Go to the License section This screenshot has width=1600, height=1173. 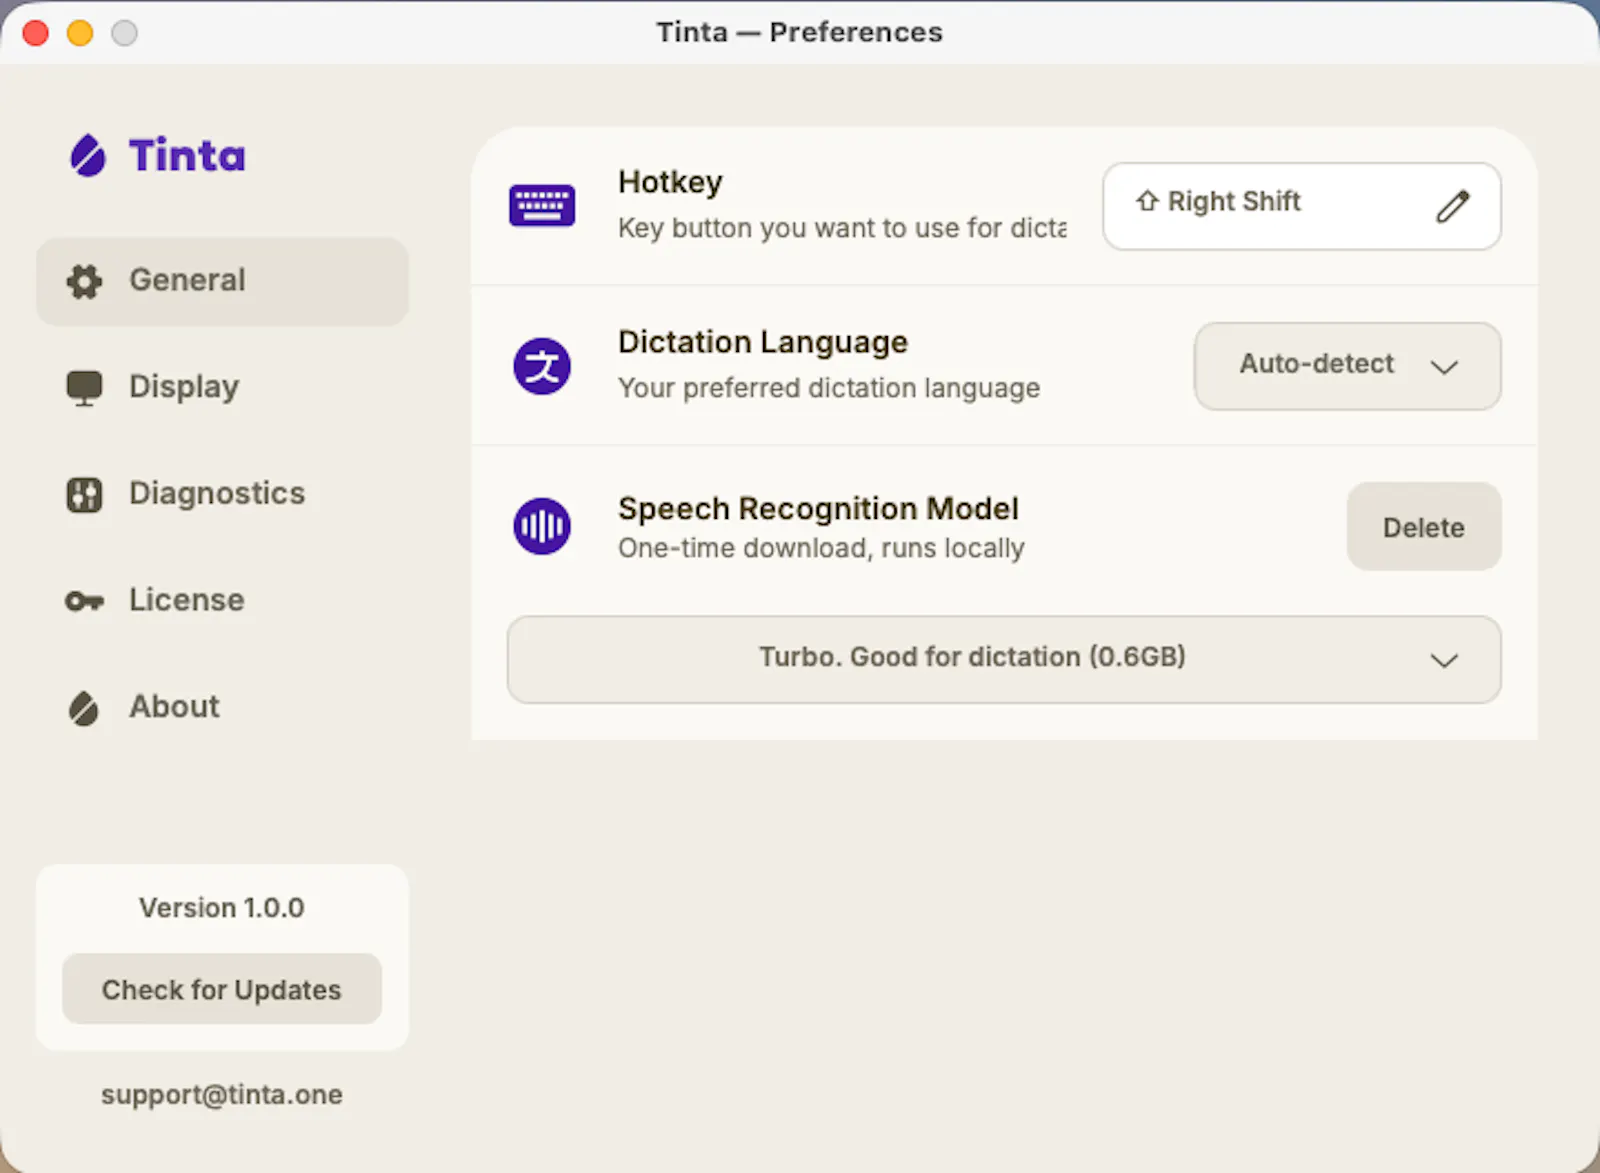coord(222,601)
